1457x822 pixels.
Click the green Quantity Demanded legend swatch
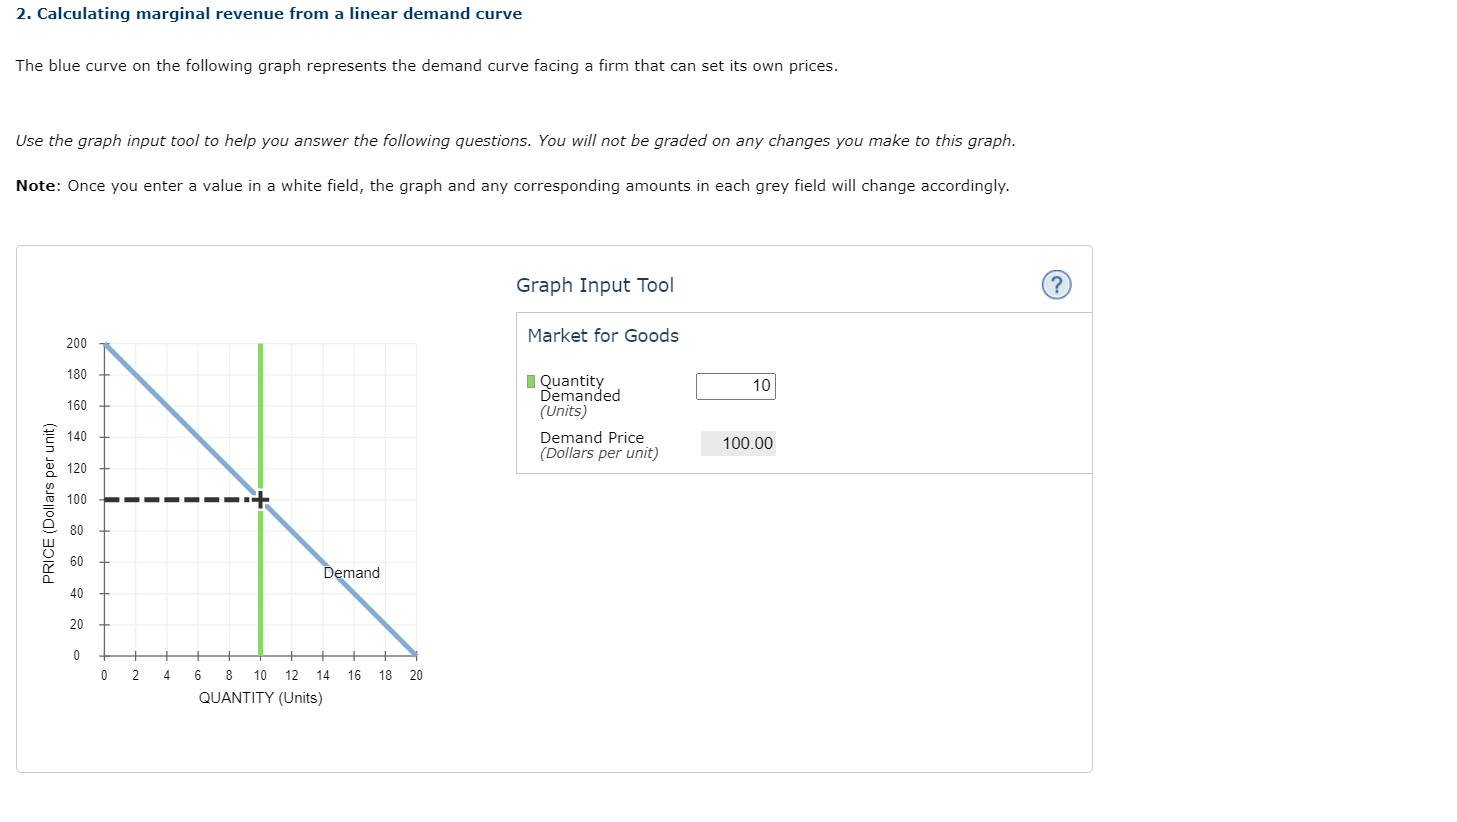click(x=530, y=380)
